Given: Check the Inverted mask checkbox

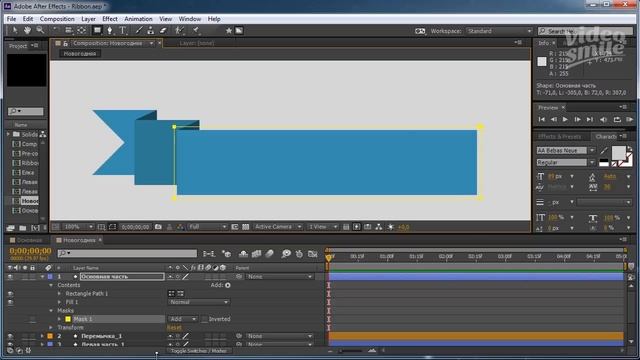Looking at the screenshot, I should pyautogui.click(x=204, y=319).
